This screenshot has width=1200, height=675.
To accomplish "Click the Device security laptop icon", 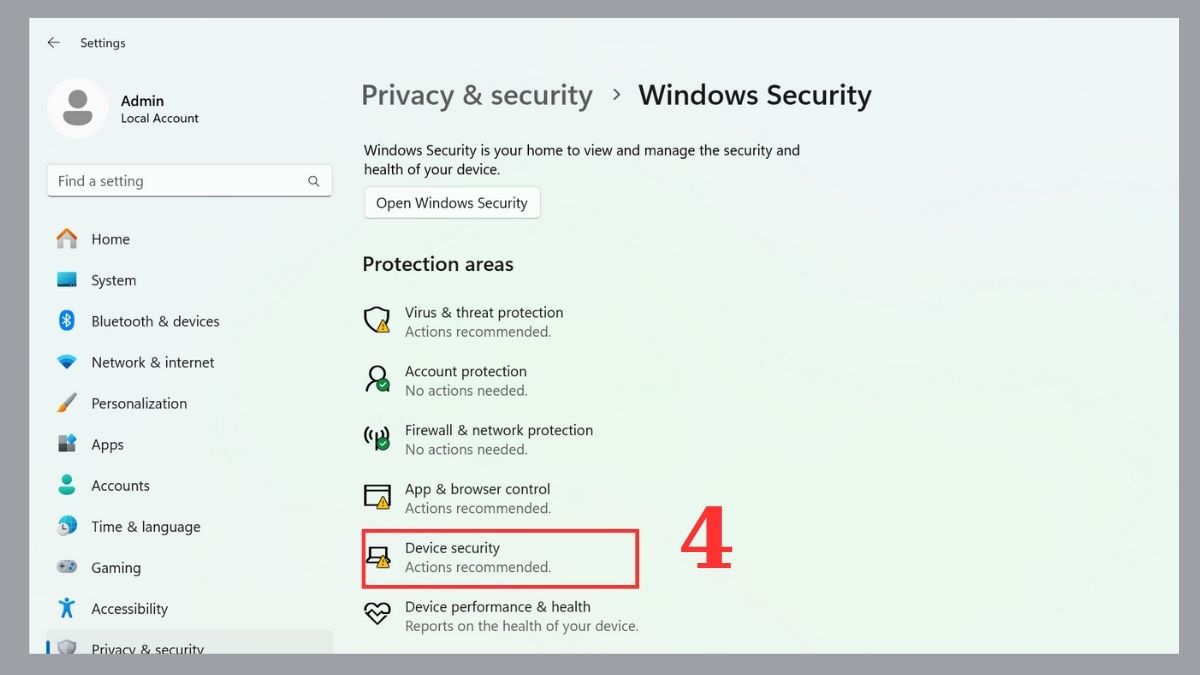I will tap(377, 557).
